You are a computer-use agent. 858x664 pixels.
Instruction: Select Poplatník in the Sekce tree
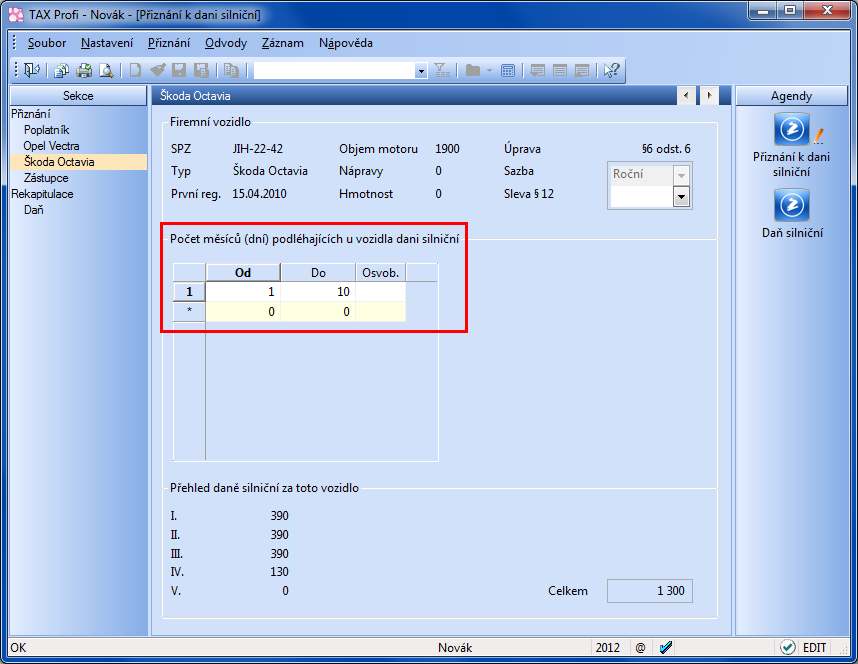click(x=47, y=130)
